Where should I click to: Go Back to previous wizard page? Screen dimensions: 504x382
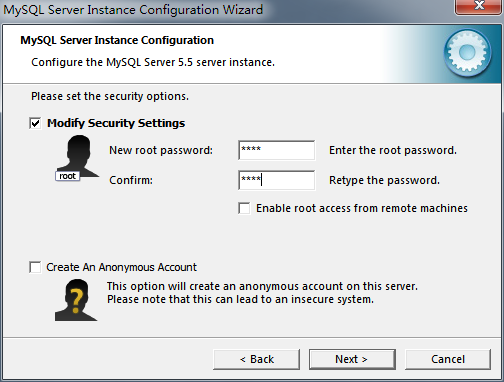click(x=256, y=359)
